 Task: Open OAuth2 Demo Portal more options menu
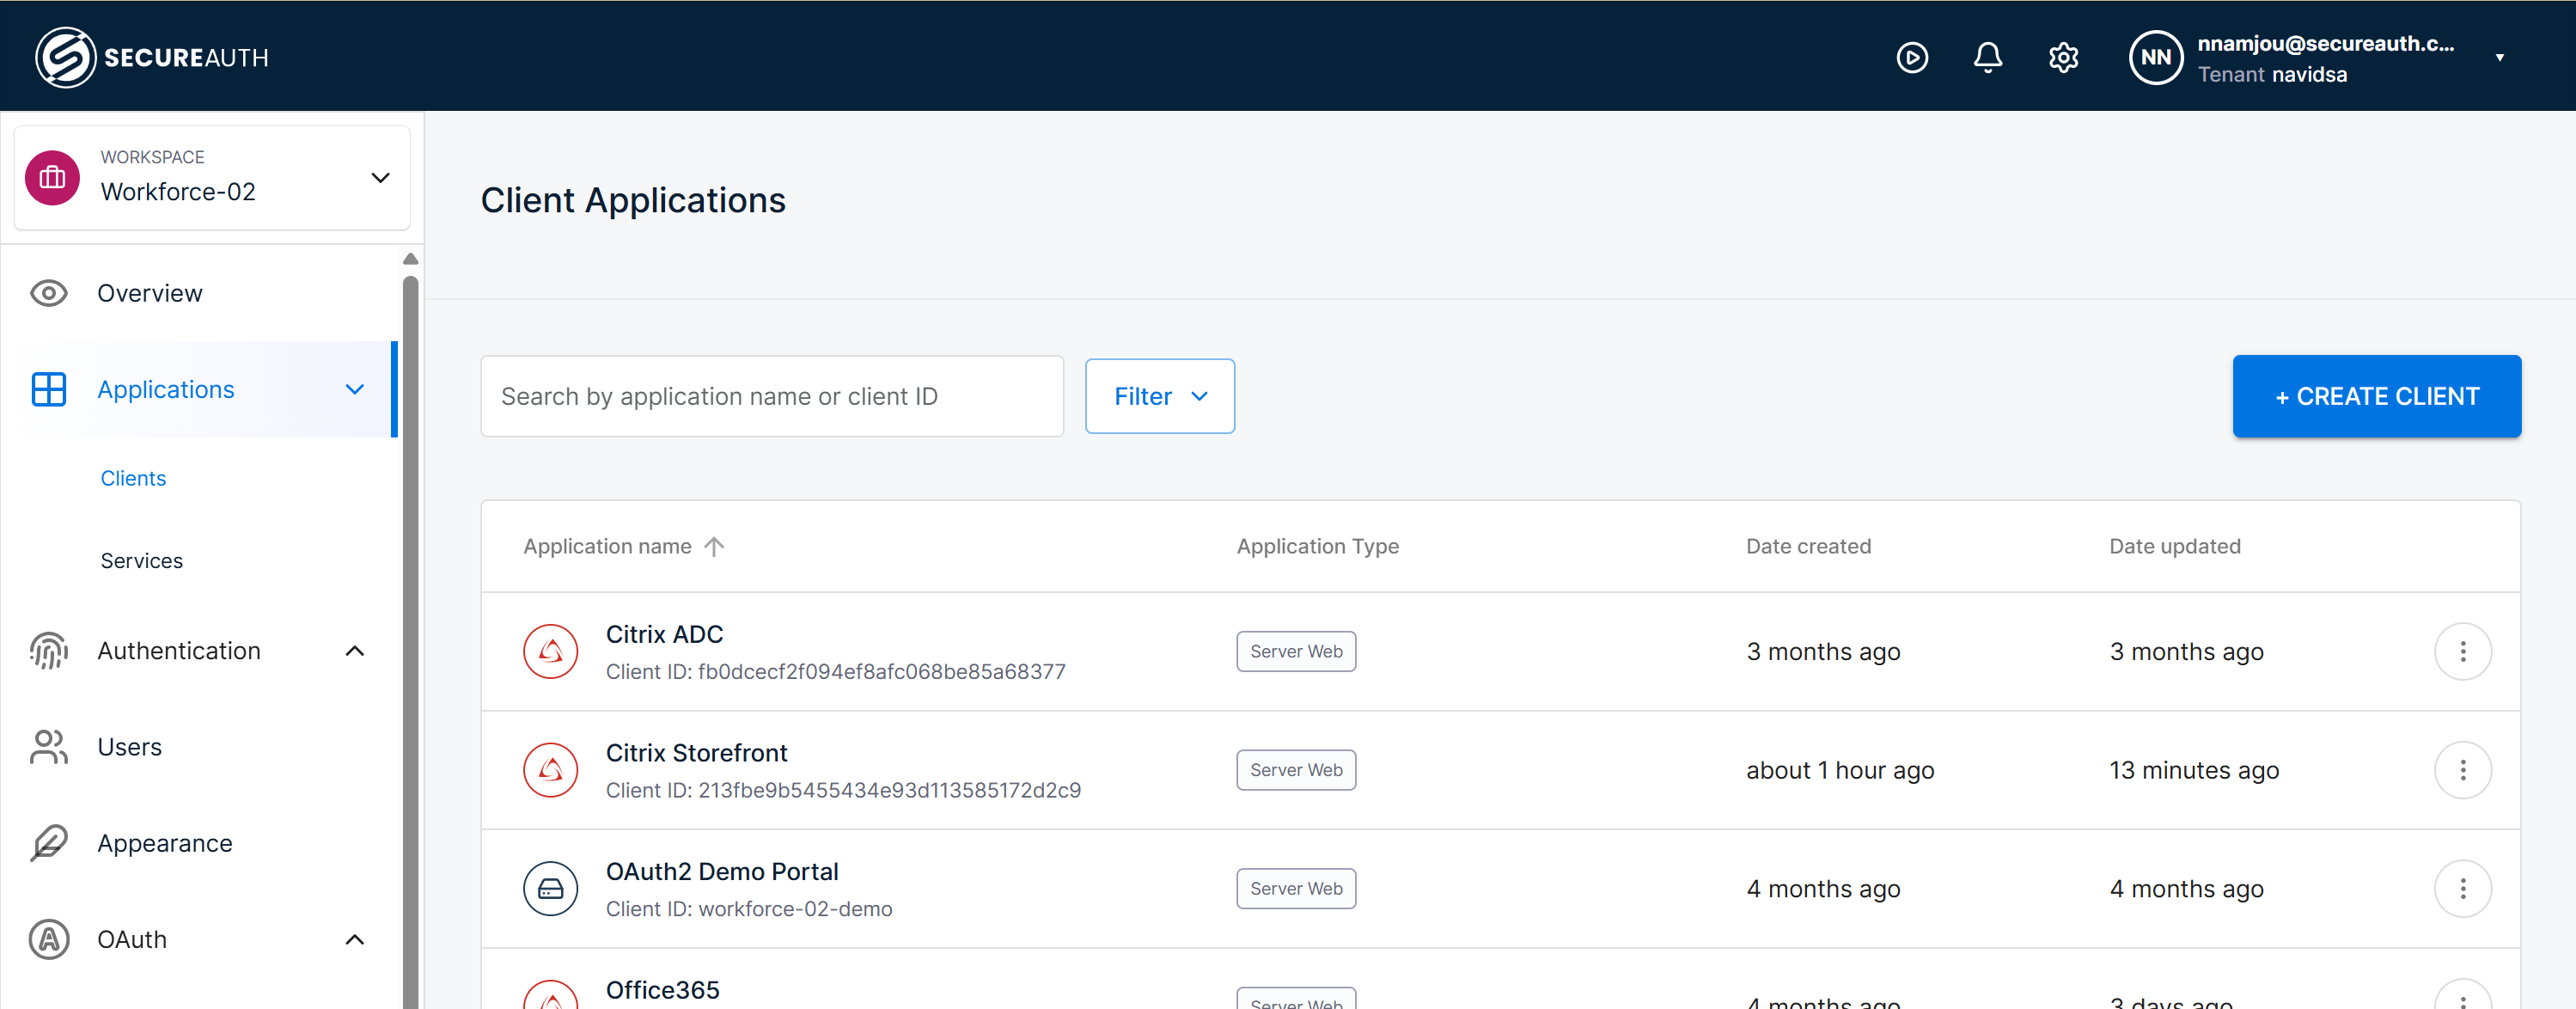(x=2461, y=889)
